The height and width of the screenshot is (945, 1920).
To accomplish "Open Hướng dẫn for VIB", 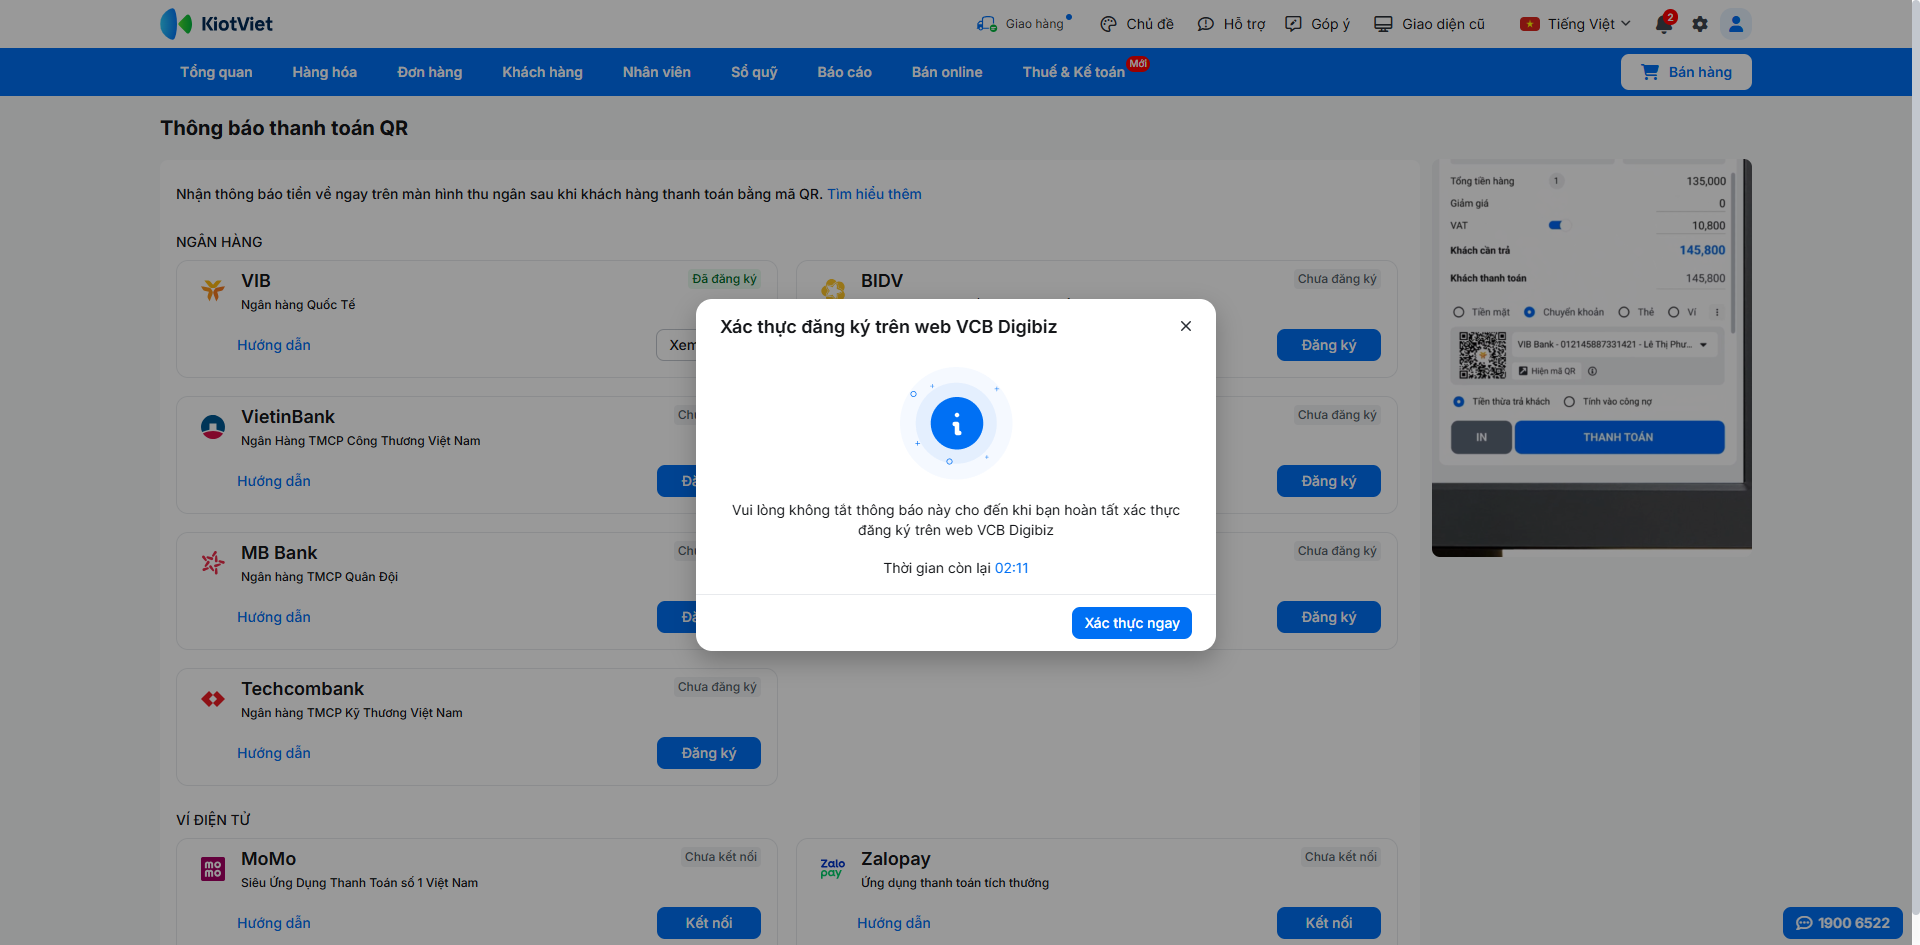I will [274, 345].
